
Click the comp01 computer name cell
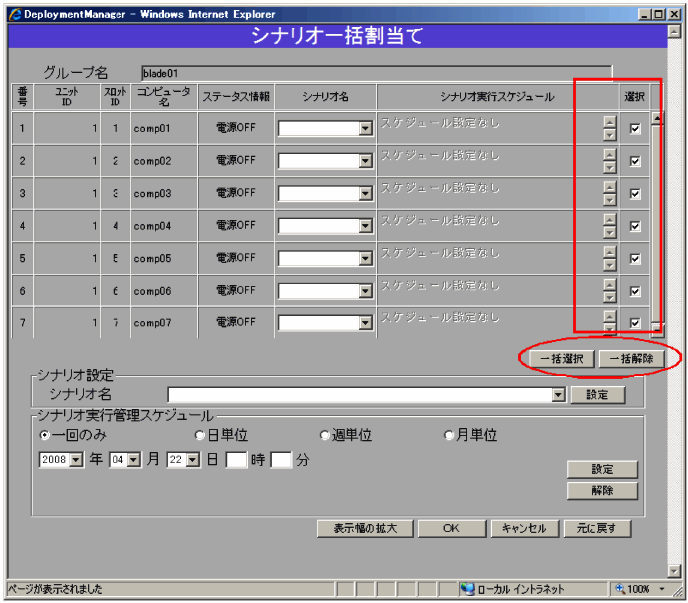(x=164, y=129)
